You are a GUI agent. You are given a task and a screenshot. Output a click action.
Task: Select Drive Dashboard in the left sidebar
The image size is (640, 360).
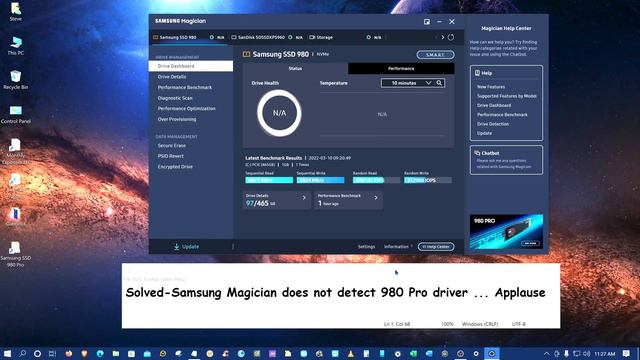tap(191, 66)
